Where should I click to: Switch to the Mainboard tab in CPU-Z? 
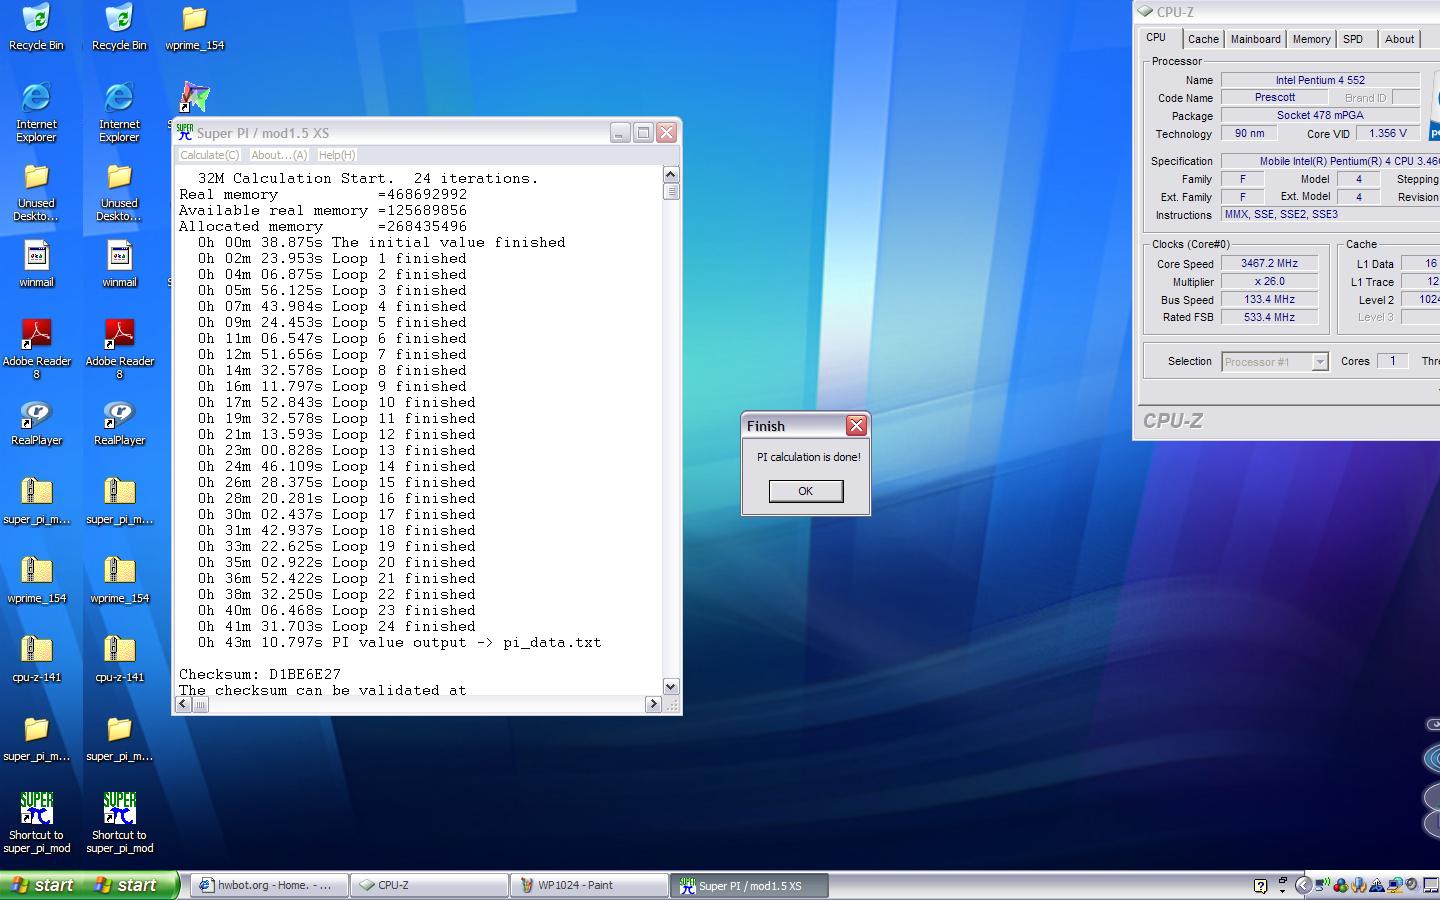coord(1255,39)
